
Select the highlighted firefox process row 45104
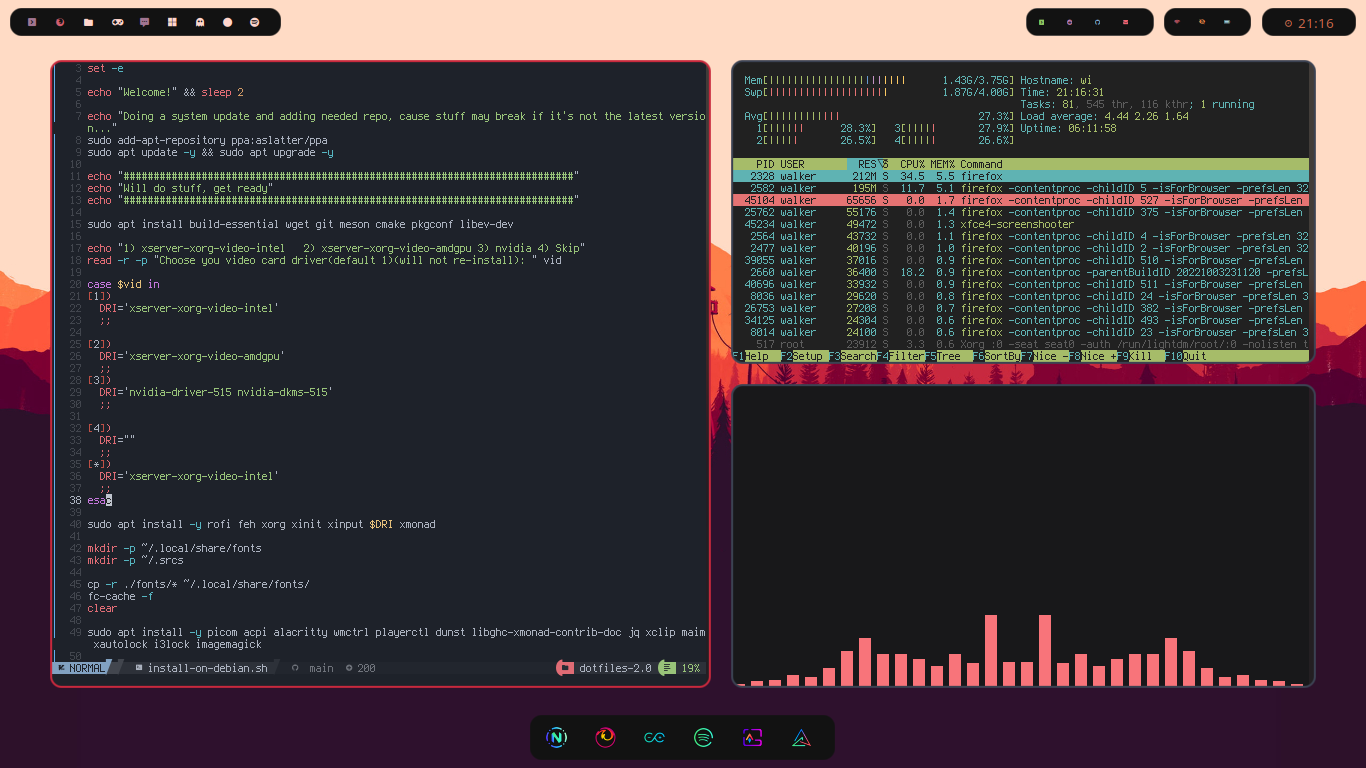point(1000,199)
